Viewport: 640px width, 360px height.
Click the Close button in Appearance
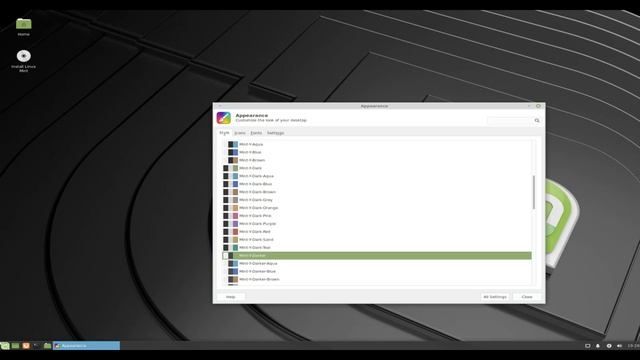tap(527, 297)
